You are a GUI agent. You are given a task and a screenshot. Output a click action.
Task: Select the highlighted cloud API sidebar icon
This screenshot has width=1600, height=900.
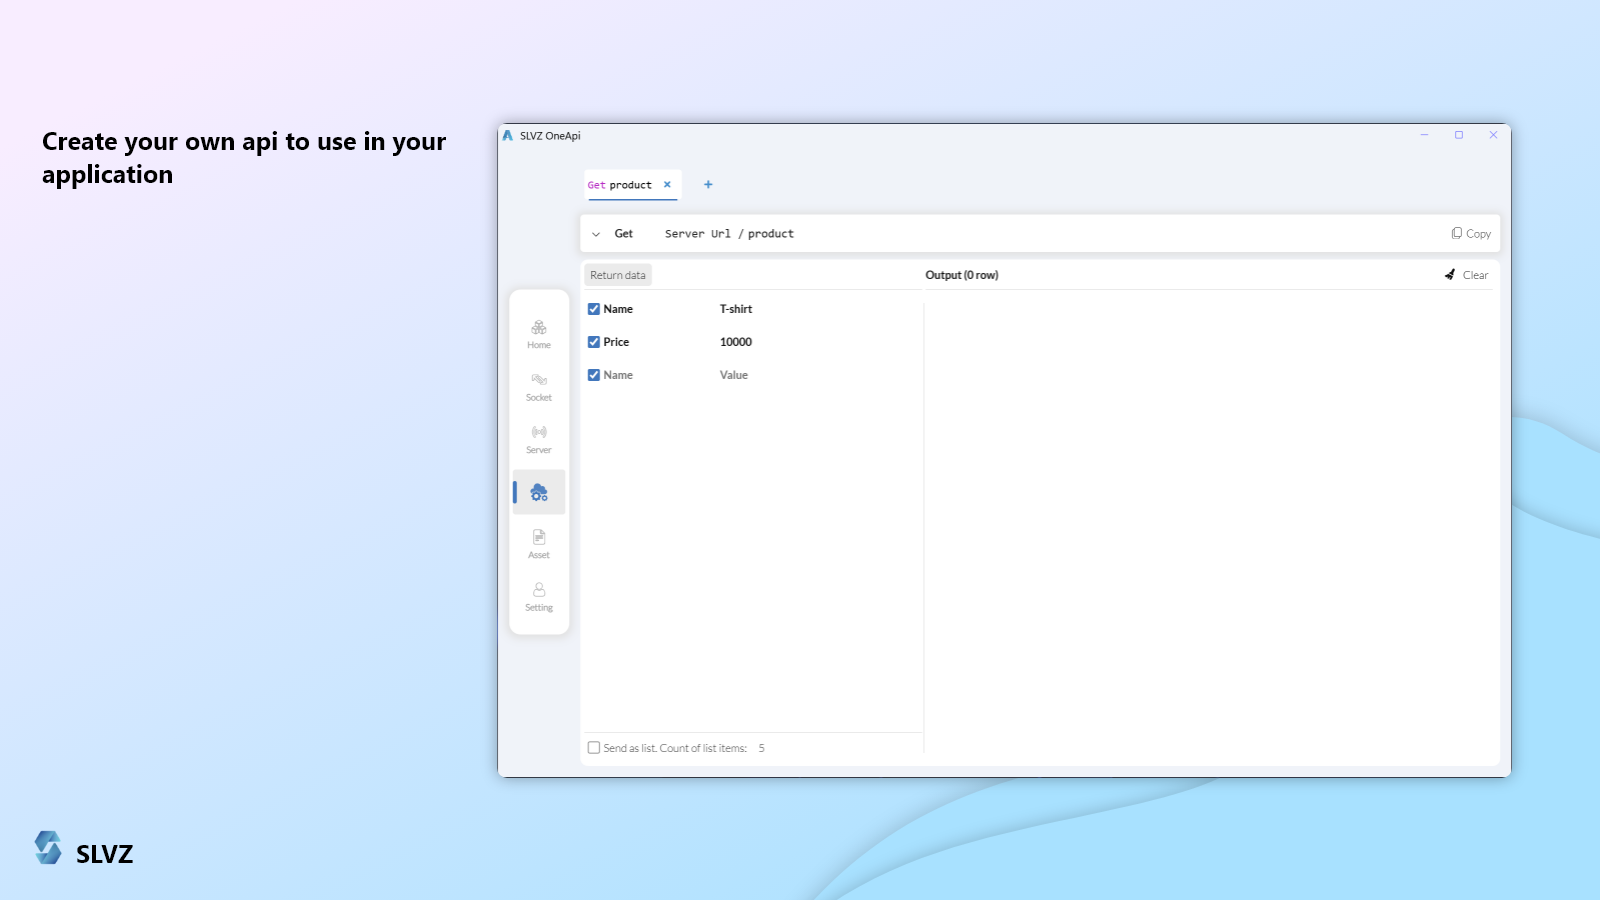pyautogui.click(x=539, y=492)
